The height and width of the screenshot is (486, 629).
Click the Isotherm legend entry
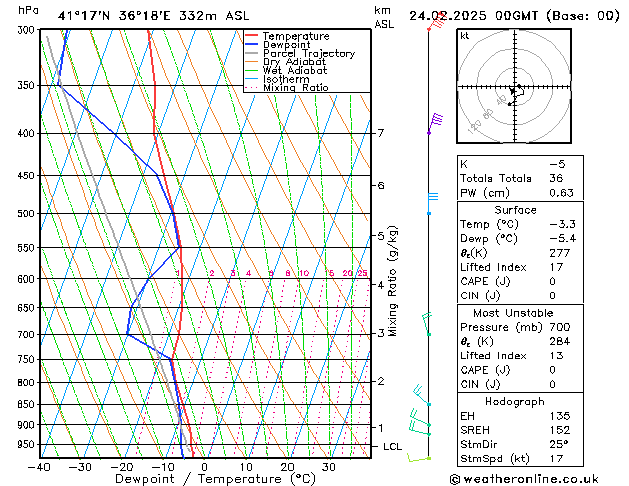coord(277,79)
